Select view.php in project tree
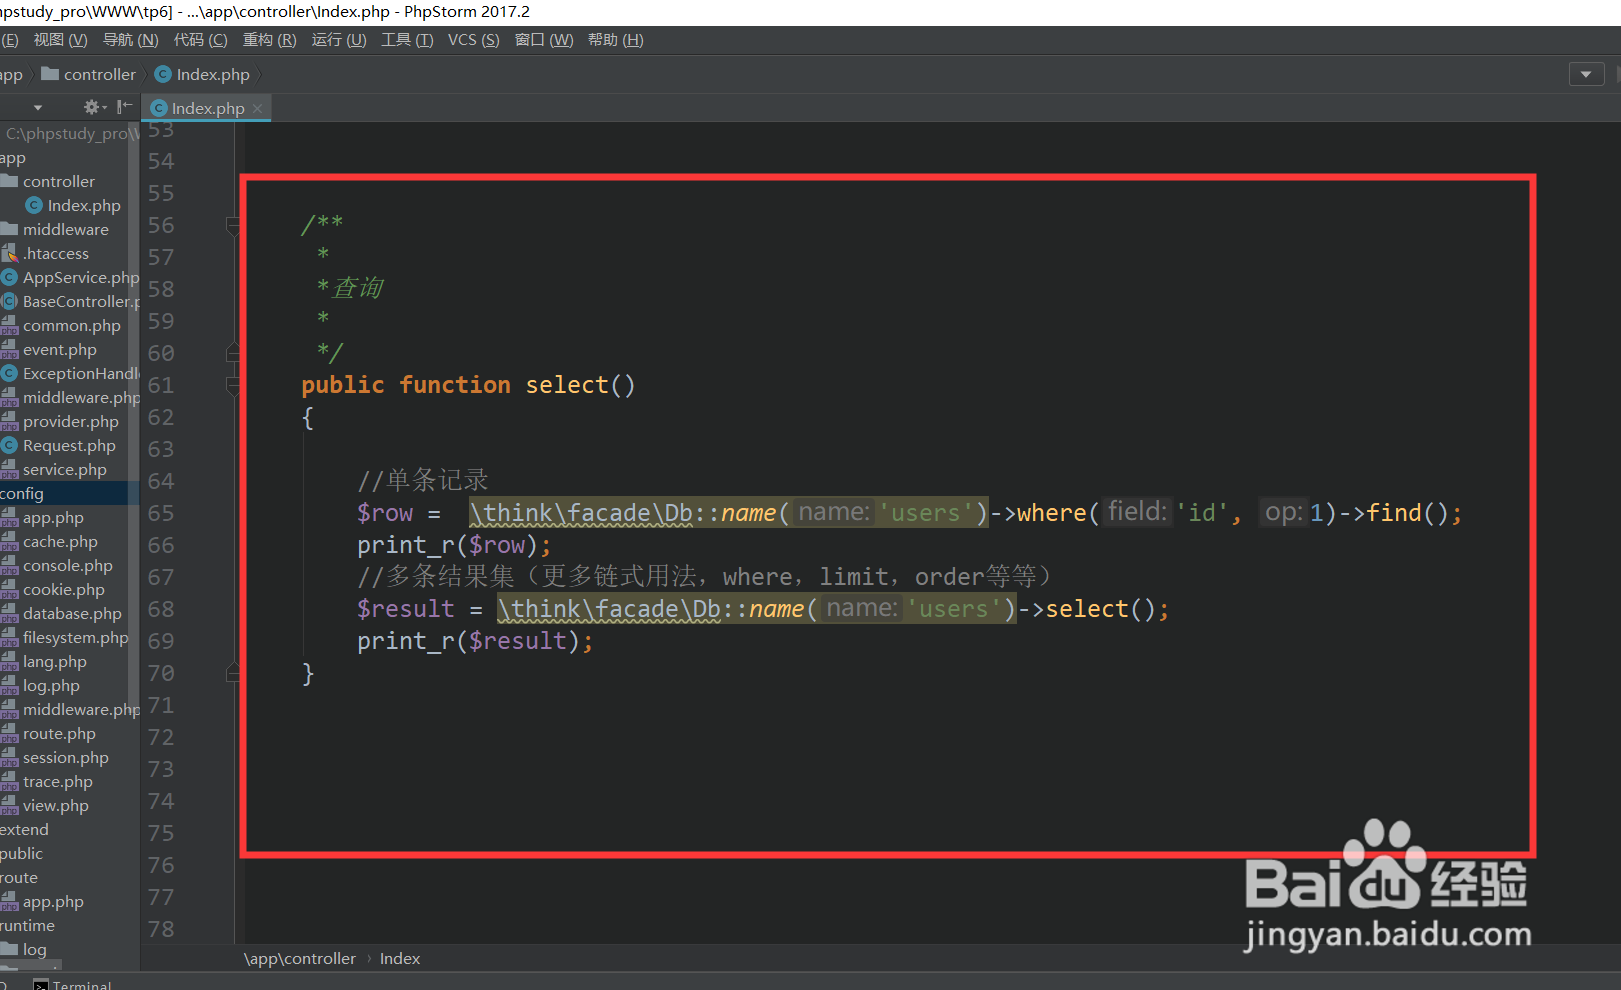Viewport: 1621px width, 990px height. coord(55,805)
